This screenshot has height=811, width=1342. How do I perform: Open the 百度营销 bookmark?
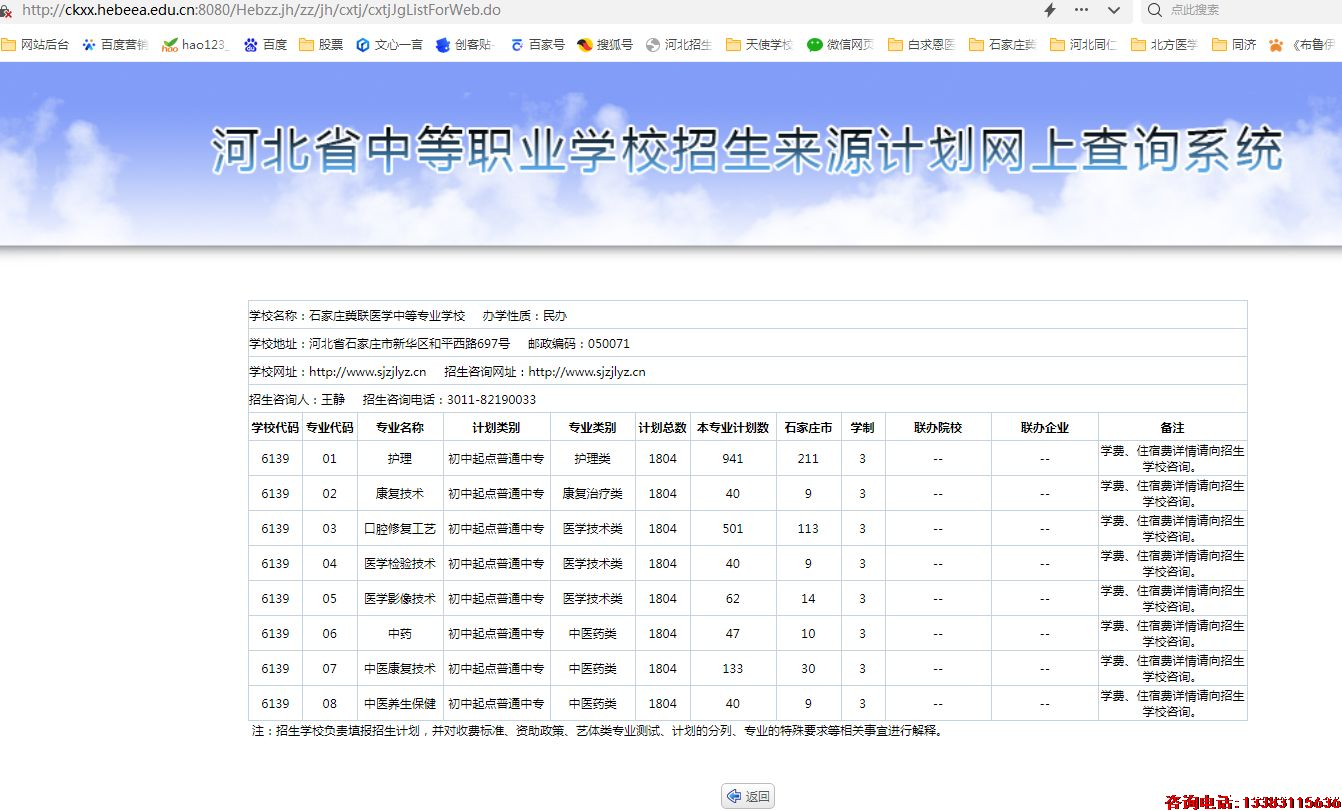[x=115, y=45]
